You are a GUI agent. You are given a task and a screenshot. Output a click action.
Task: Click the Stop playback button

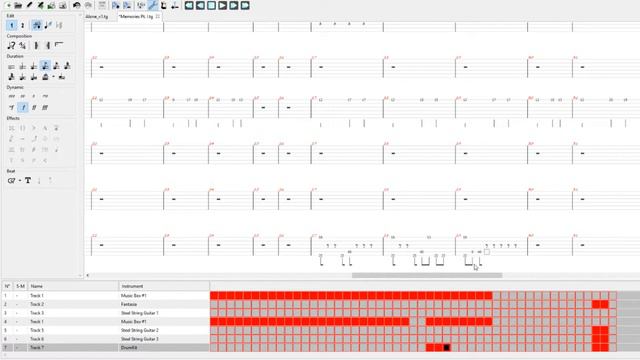[x=211, y=5]
